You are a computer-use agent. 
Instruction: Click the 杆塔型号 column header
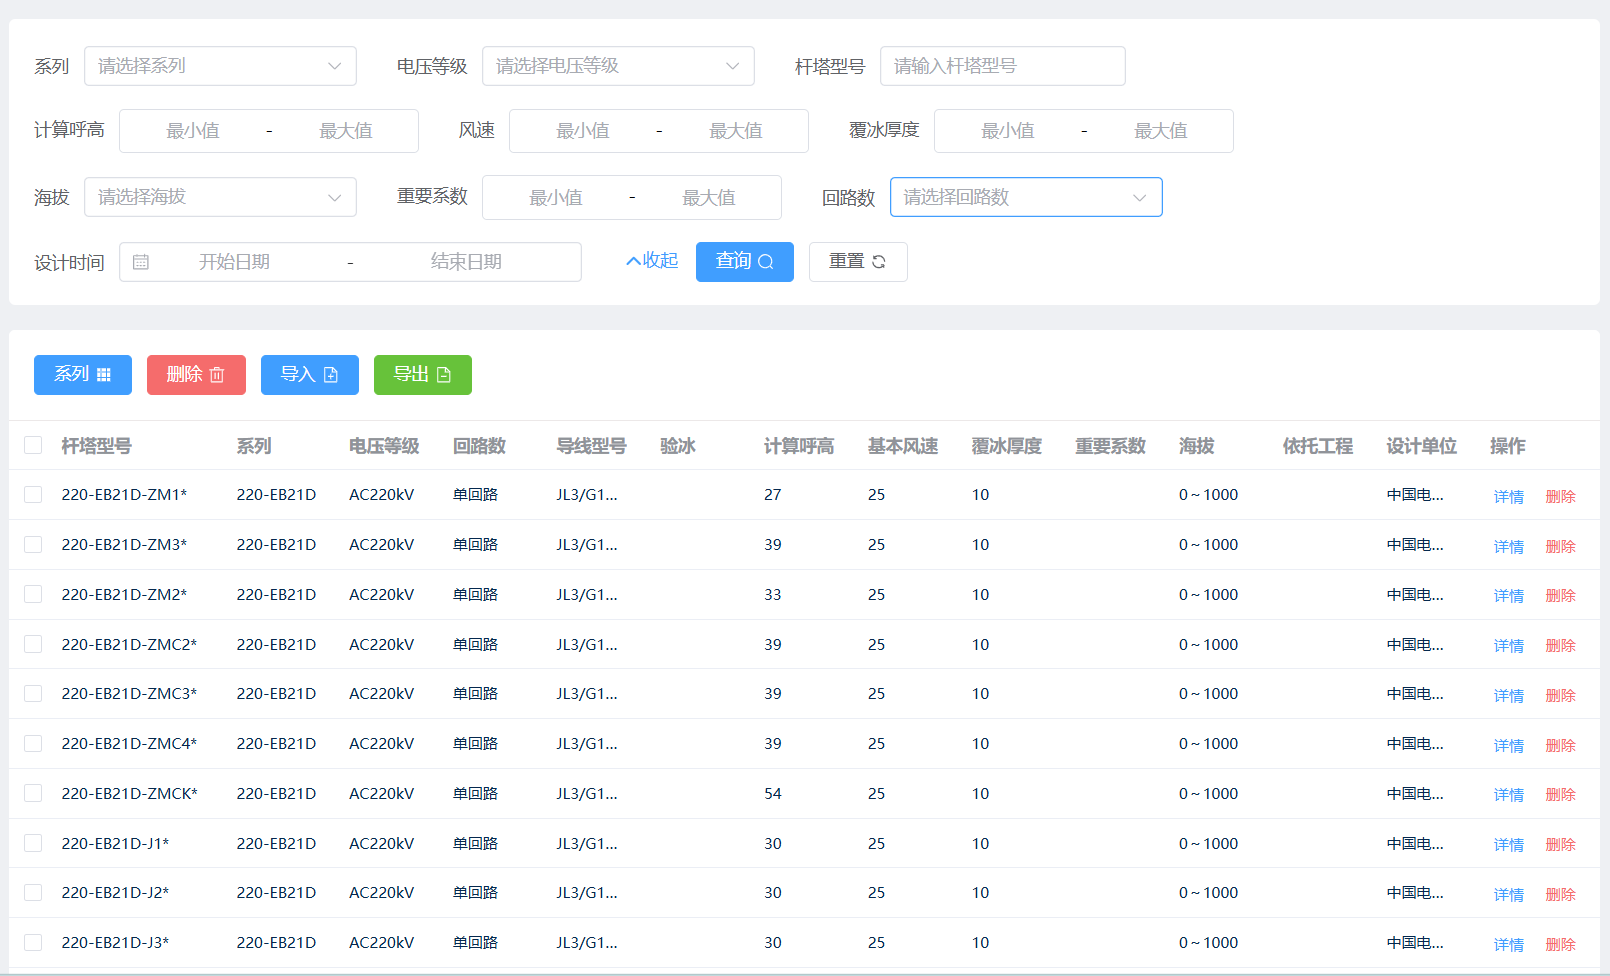point(96,446)
